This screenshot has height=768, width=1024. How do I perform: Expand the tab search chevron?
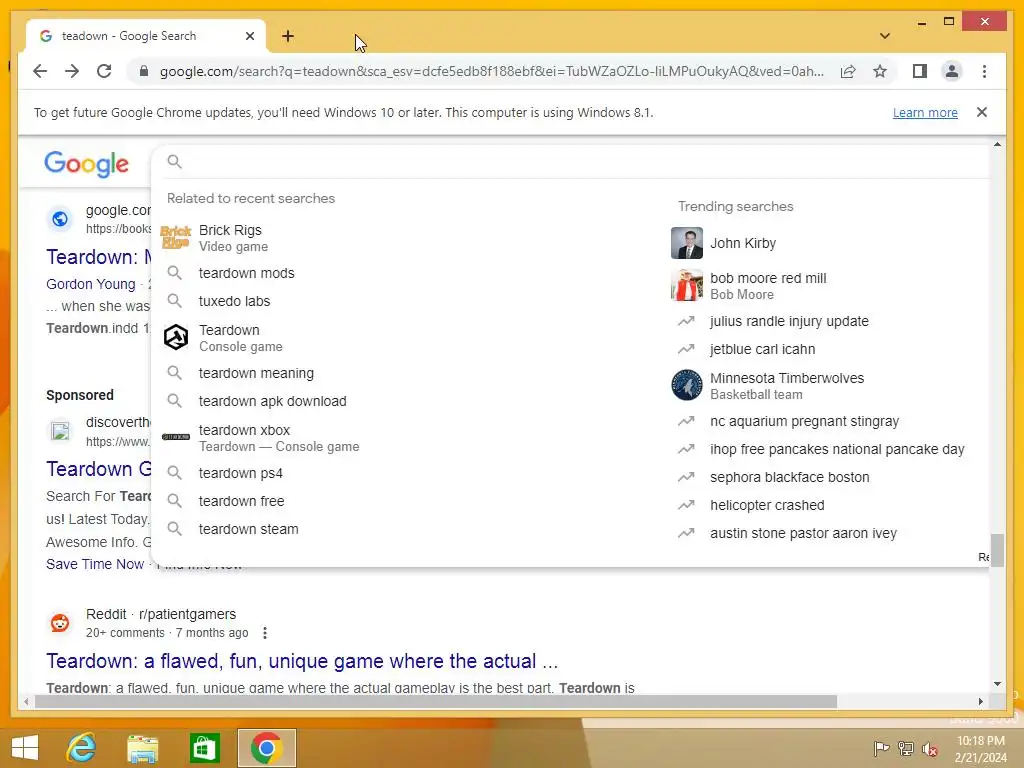tap(884, 36)
